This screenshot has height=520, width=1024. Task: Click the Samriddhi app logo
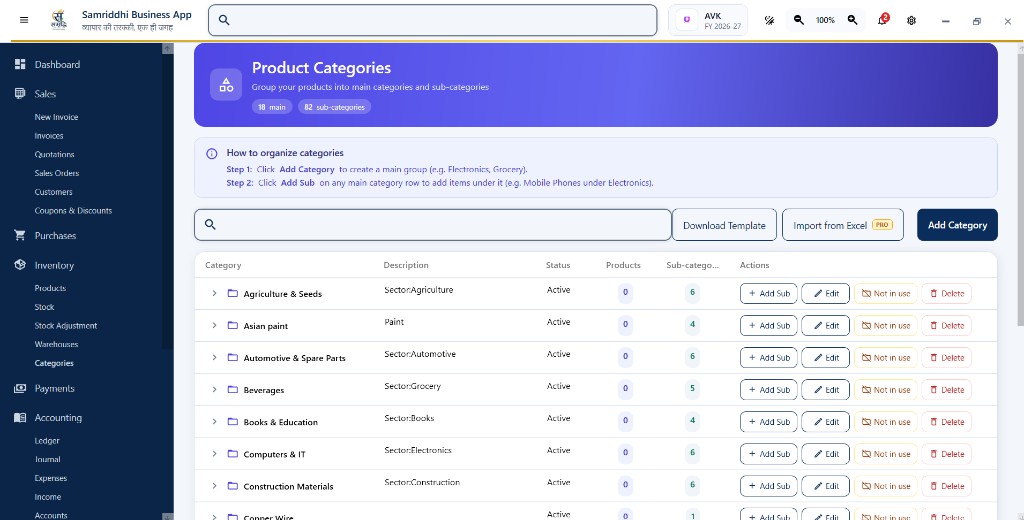[59, 20]
